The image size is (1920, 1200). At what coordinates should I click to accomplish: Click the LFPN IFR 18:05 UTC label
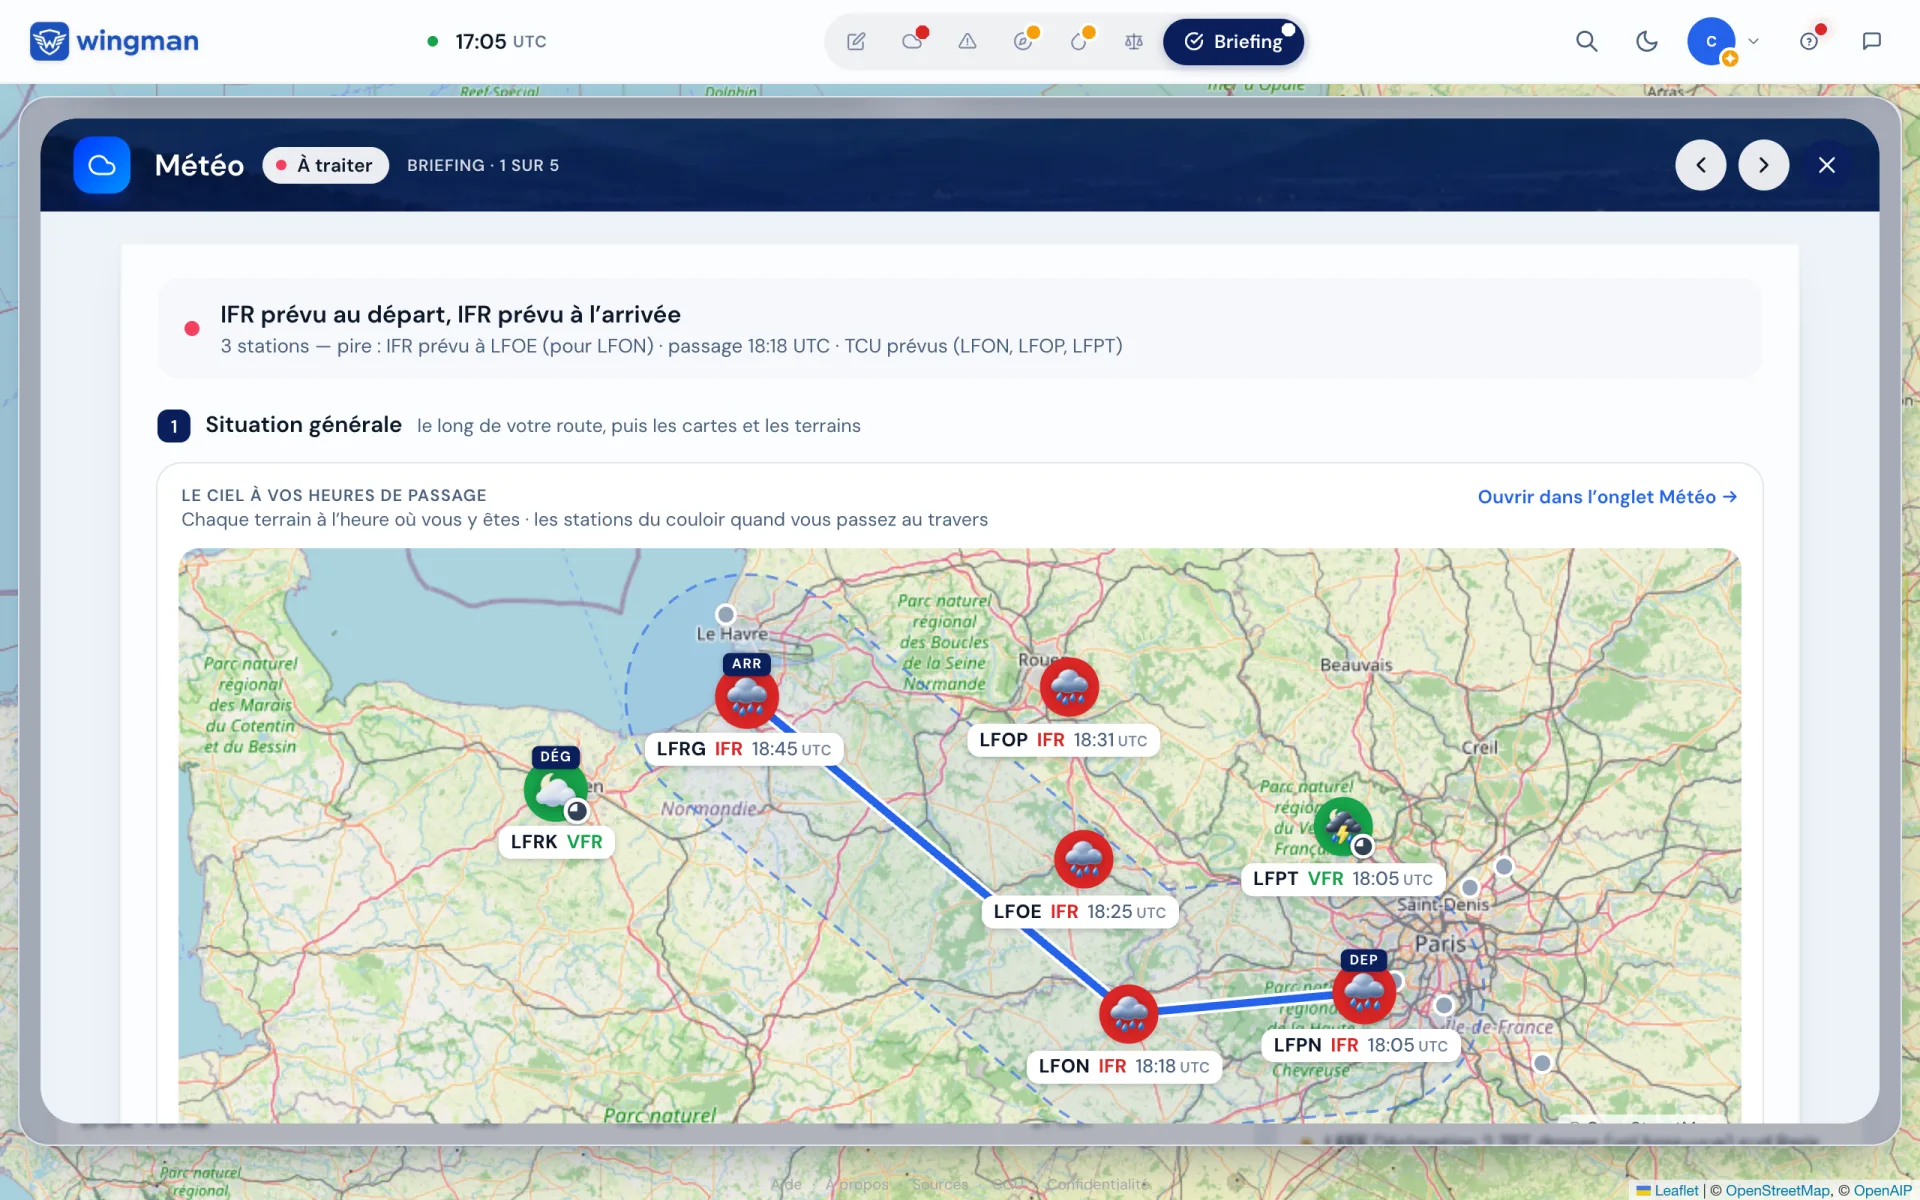(x=1360, y=1045)
